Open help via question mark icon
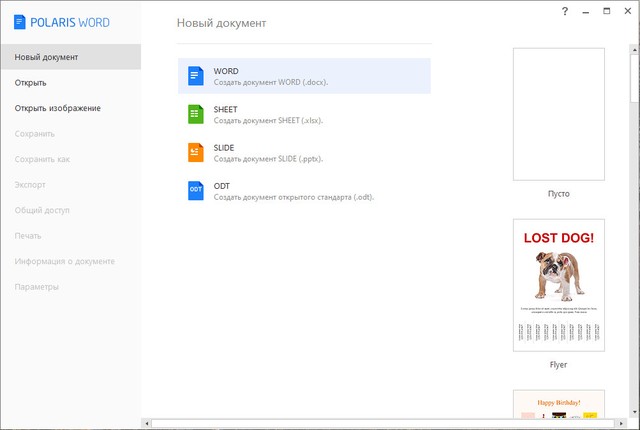The height and width of the screenshot is (430, 640). coord(565,11)
